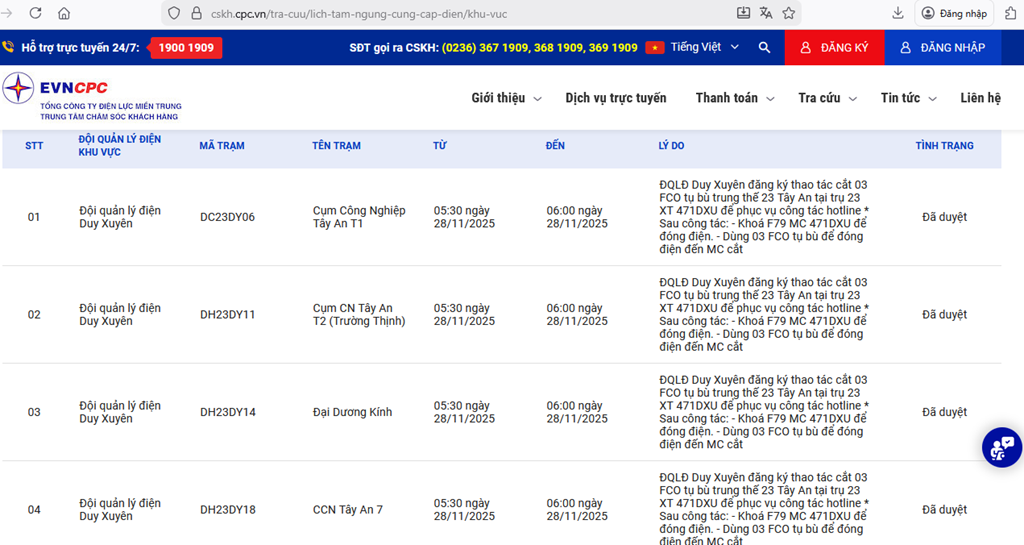Image resolution: width=1024 pixels, height=545 pixels.
Task: Click the padlock site security icon
Action: pyautogui.click(x=197, y=13)
